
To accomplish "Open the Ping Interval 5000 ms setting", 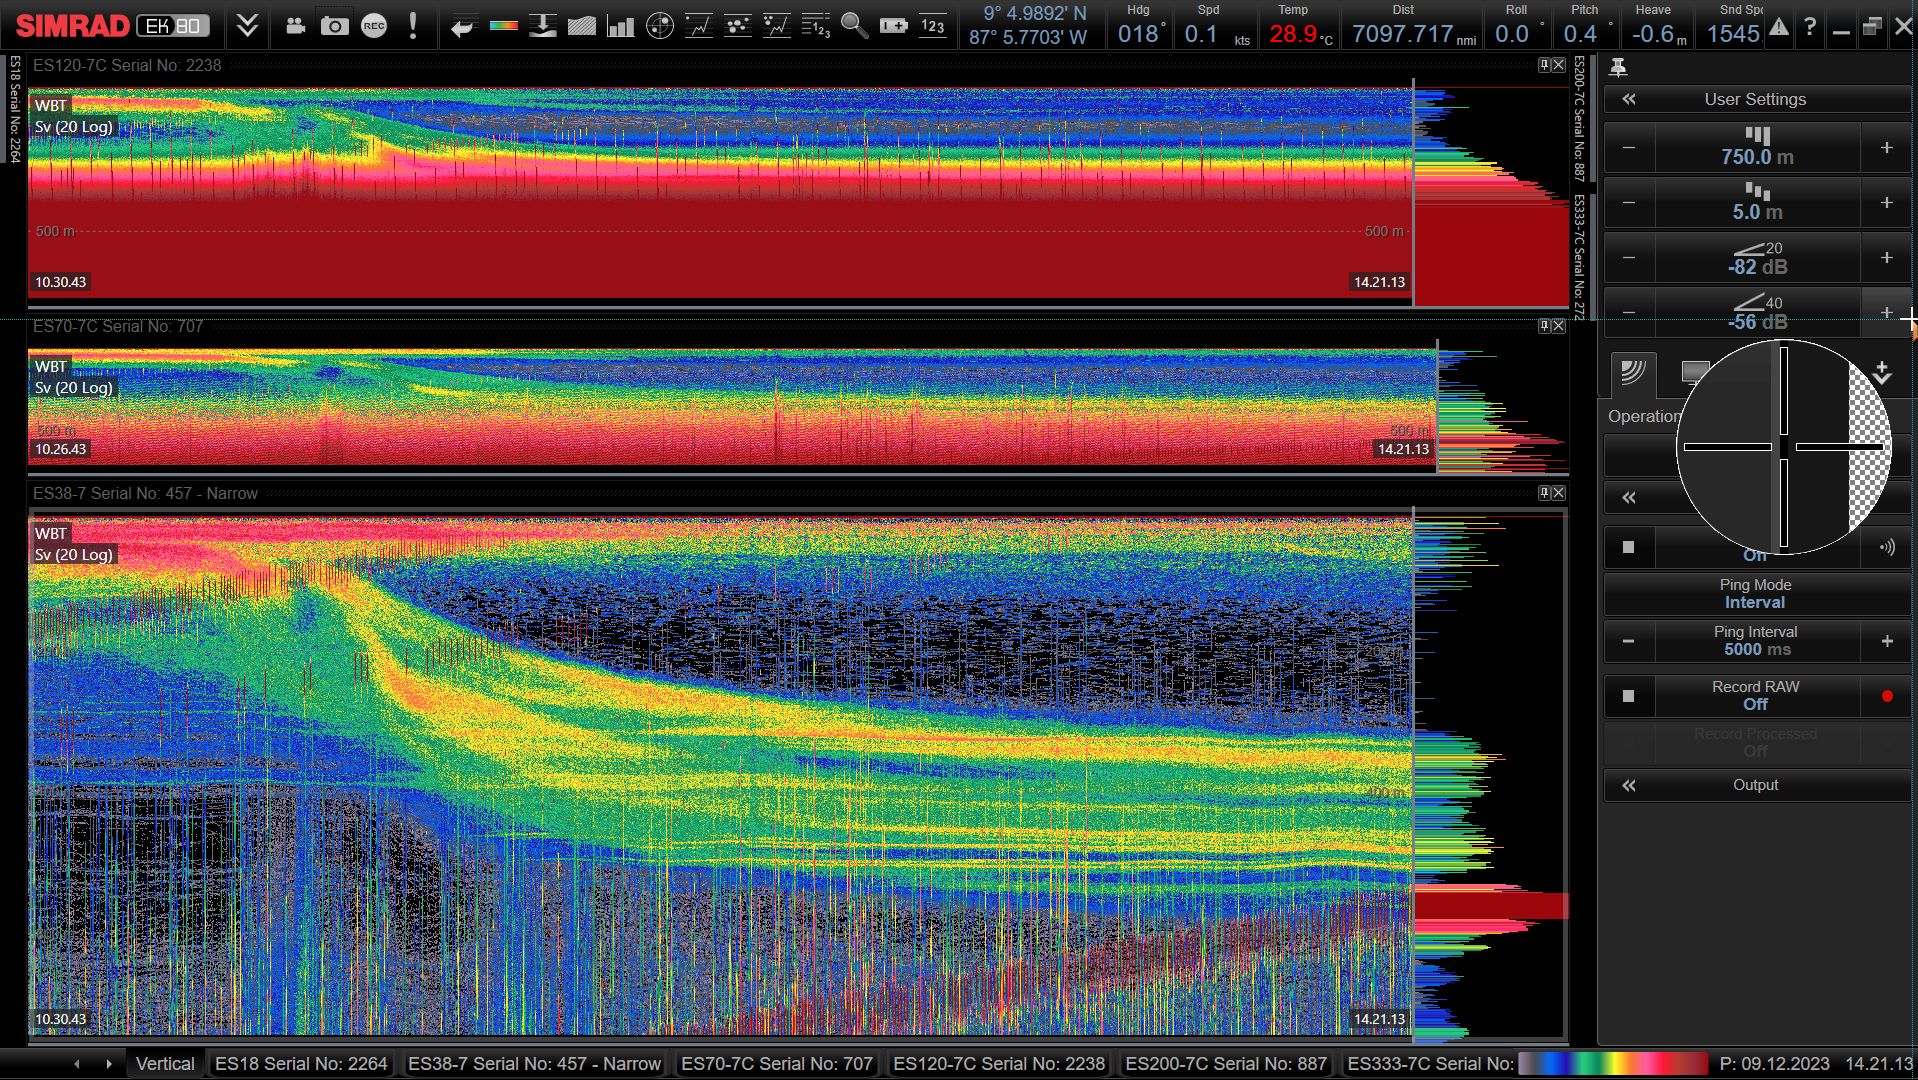I will pos(1757,641).
